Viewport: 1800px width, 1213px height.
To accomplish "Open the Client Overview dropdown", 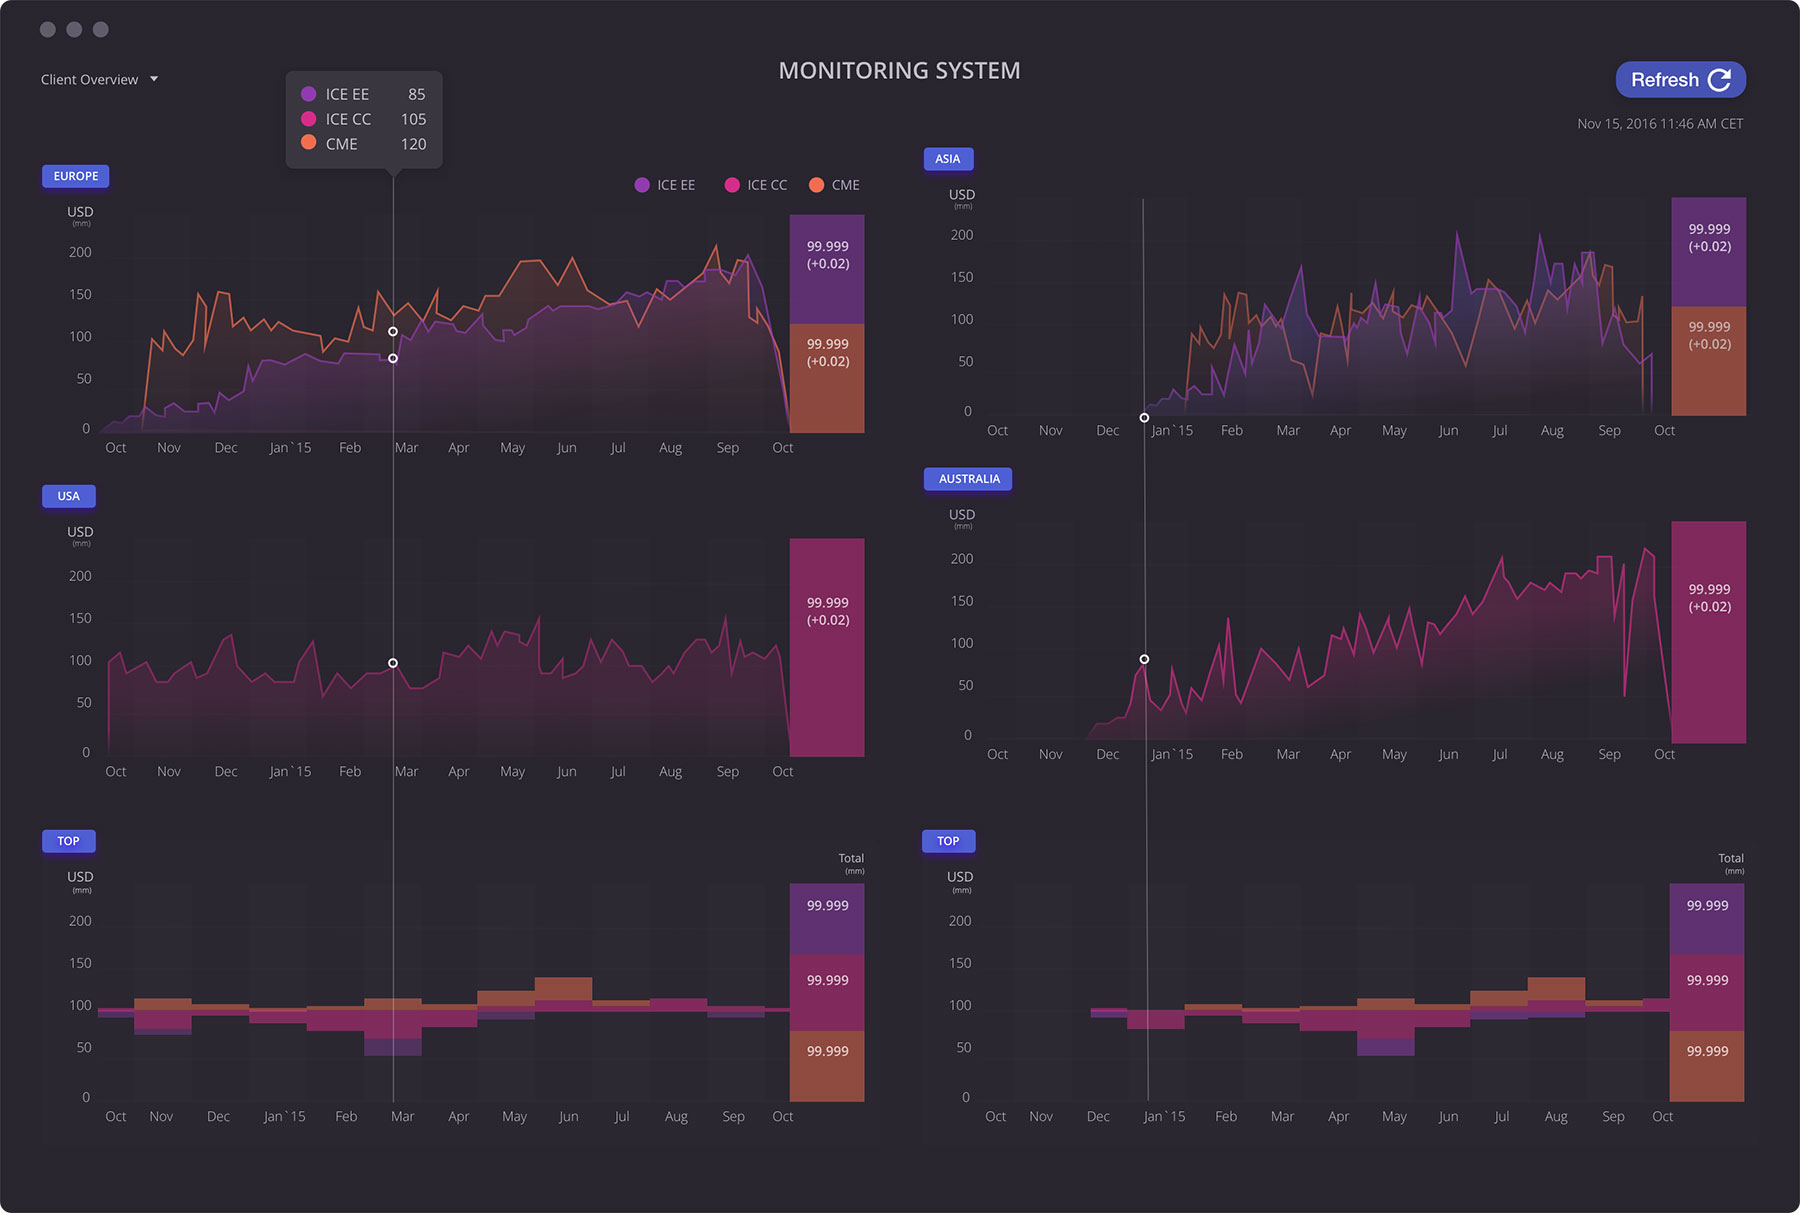I will [99, 80].
